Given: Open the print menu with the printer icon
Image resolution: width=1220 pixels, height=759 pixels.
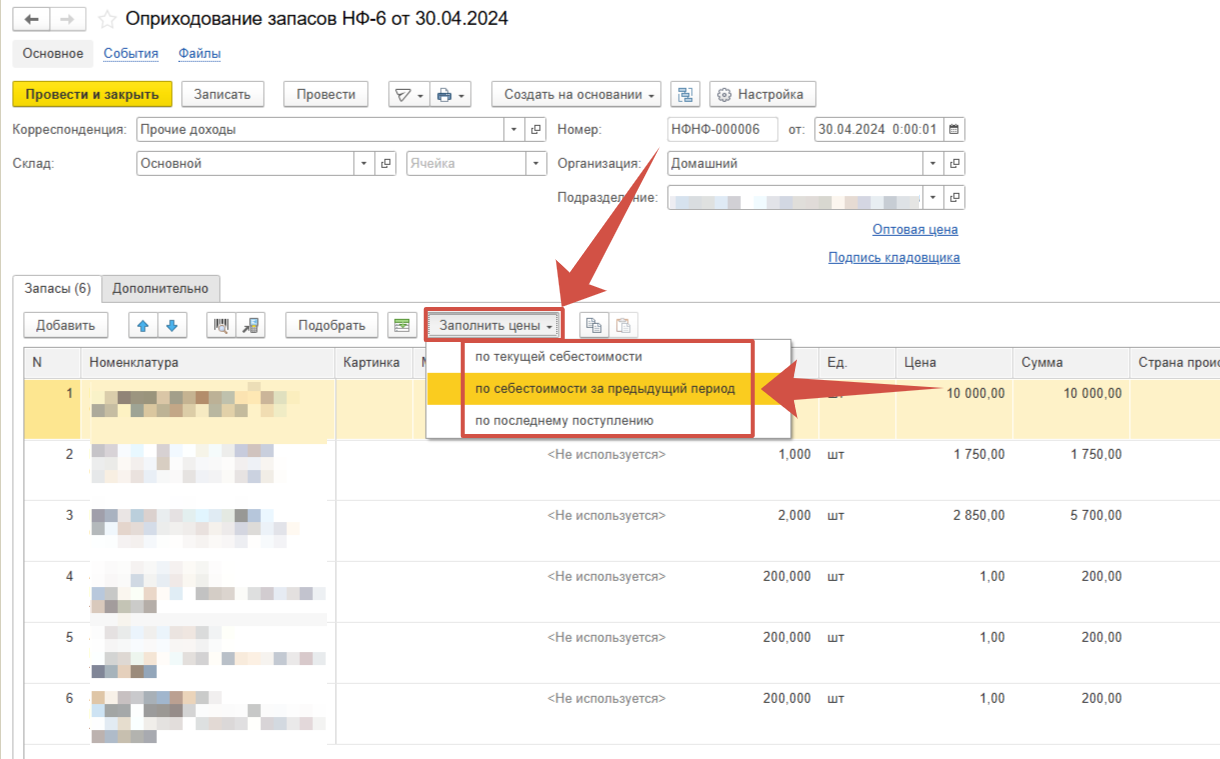Looking at the screenshot, I should pos(452,94).
